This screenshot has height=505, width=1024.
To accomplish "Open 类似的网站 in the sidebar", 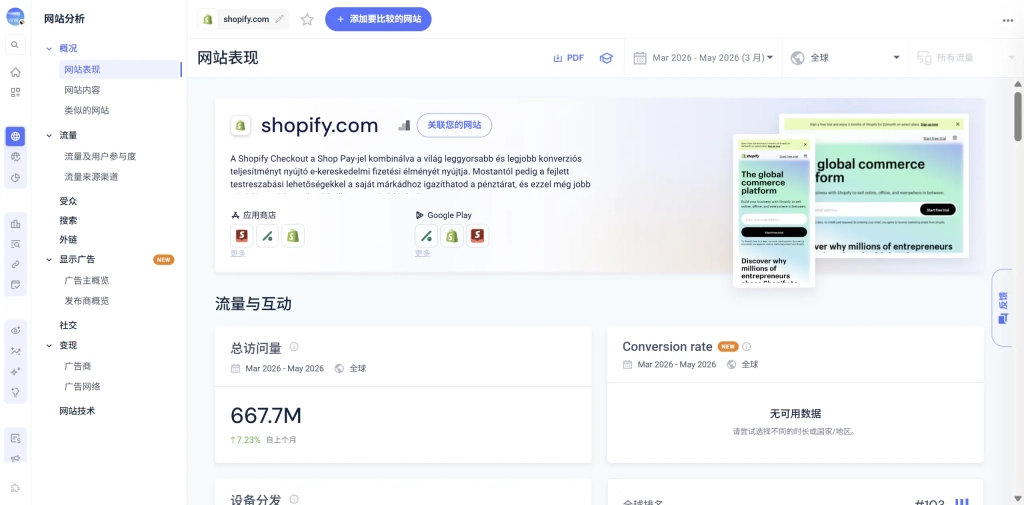I will tap(87, 110).
